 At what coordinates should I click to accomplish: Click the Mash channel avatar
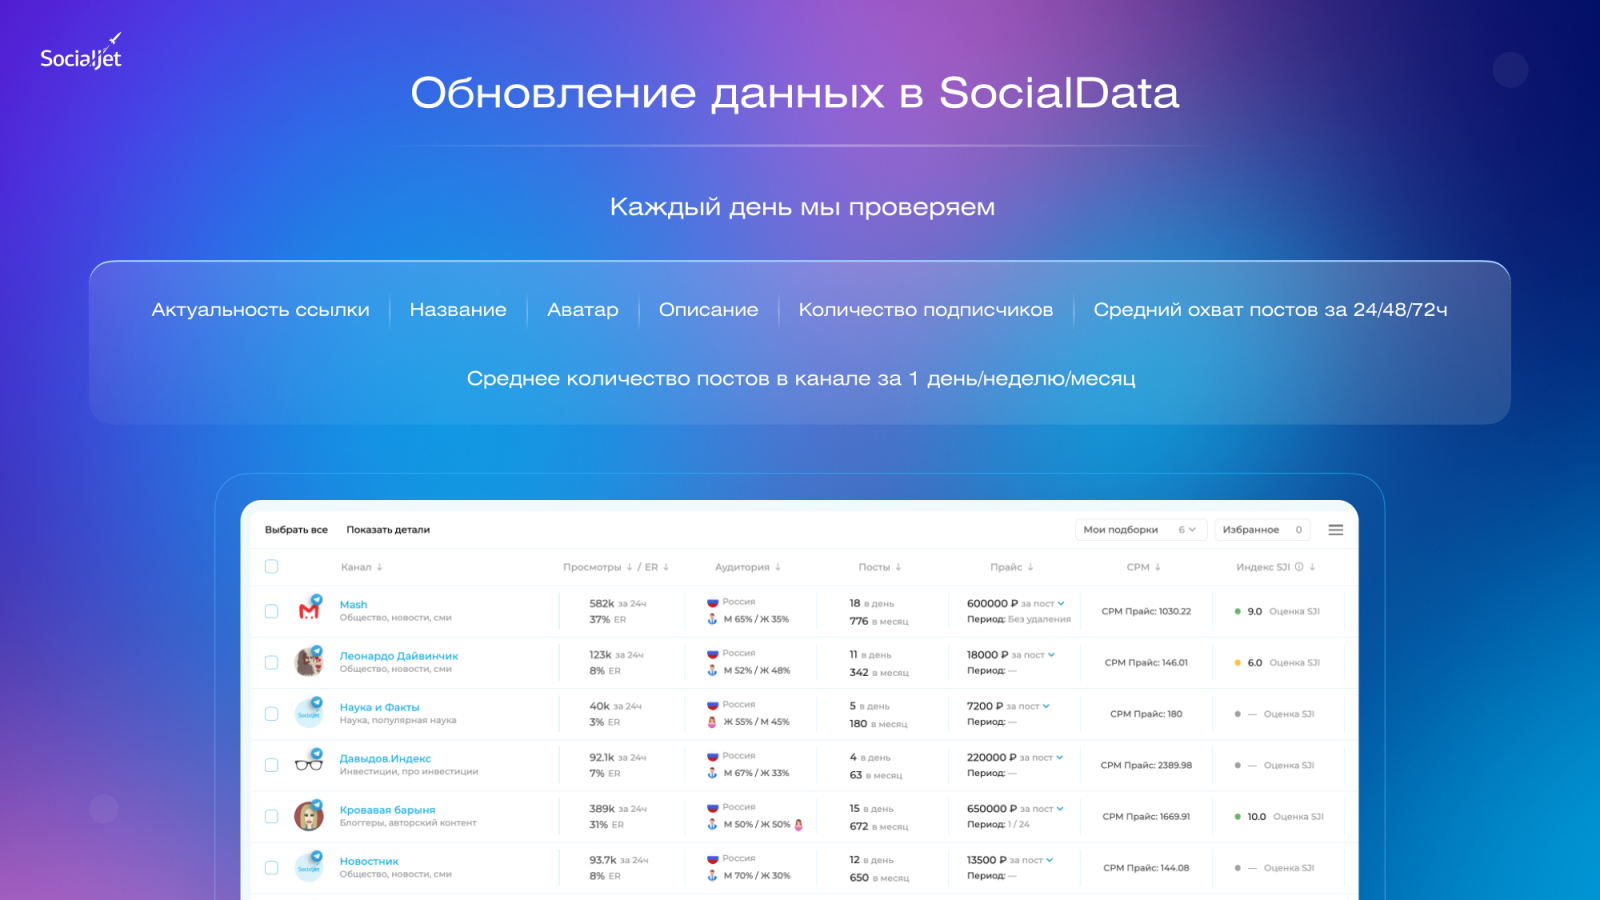(x=309, y=609)
